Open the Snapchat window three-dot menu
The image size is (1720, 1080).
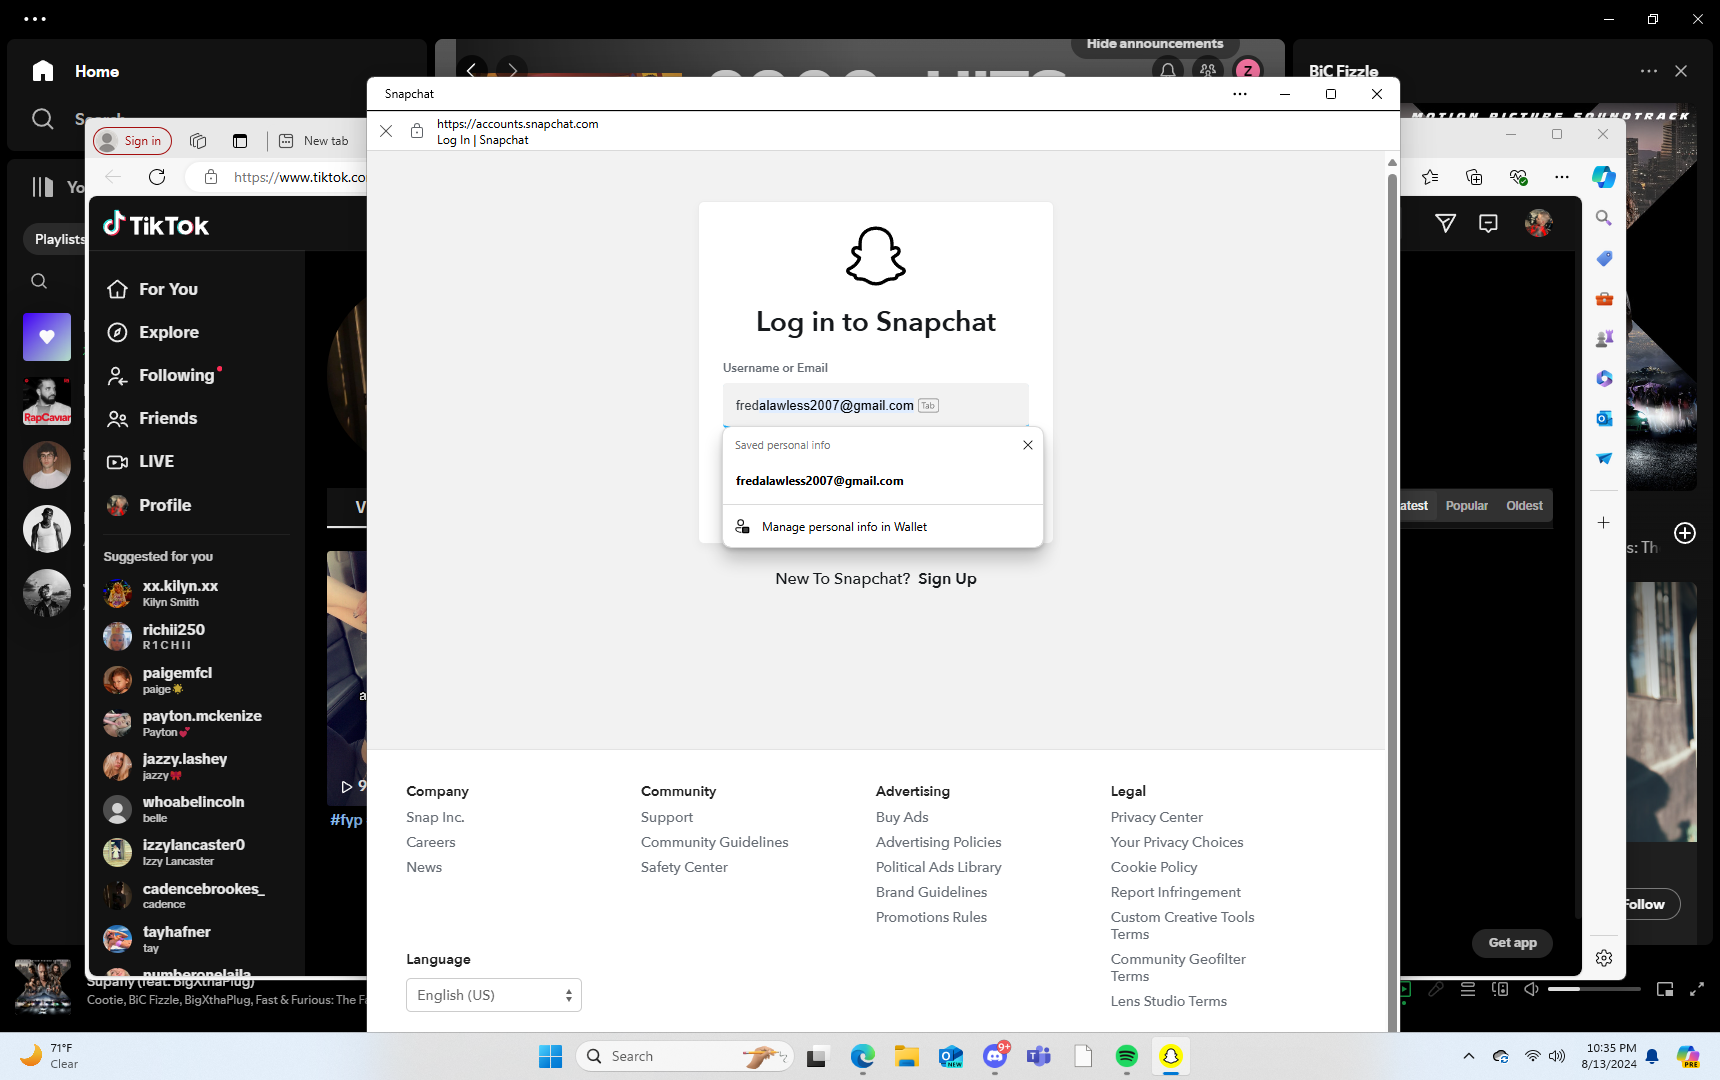pos(1239,94)
